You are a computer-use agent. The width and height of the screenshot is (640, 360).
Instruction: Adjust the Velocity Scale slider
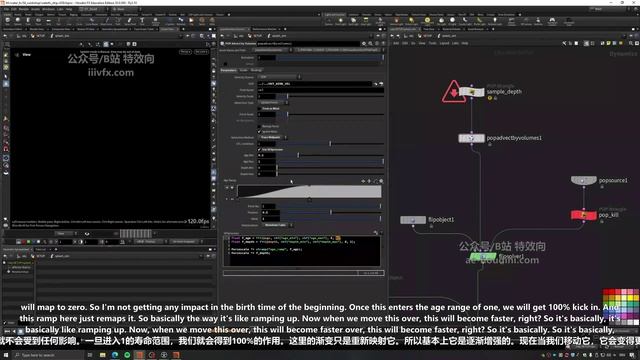331,96
